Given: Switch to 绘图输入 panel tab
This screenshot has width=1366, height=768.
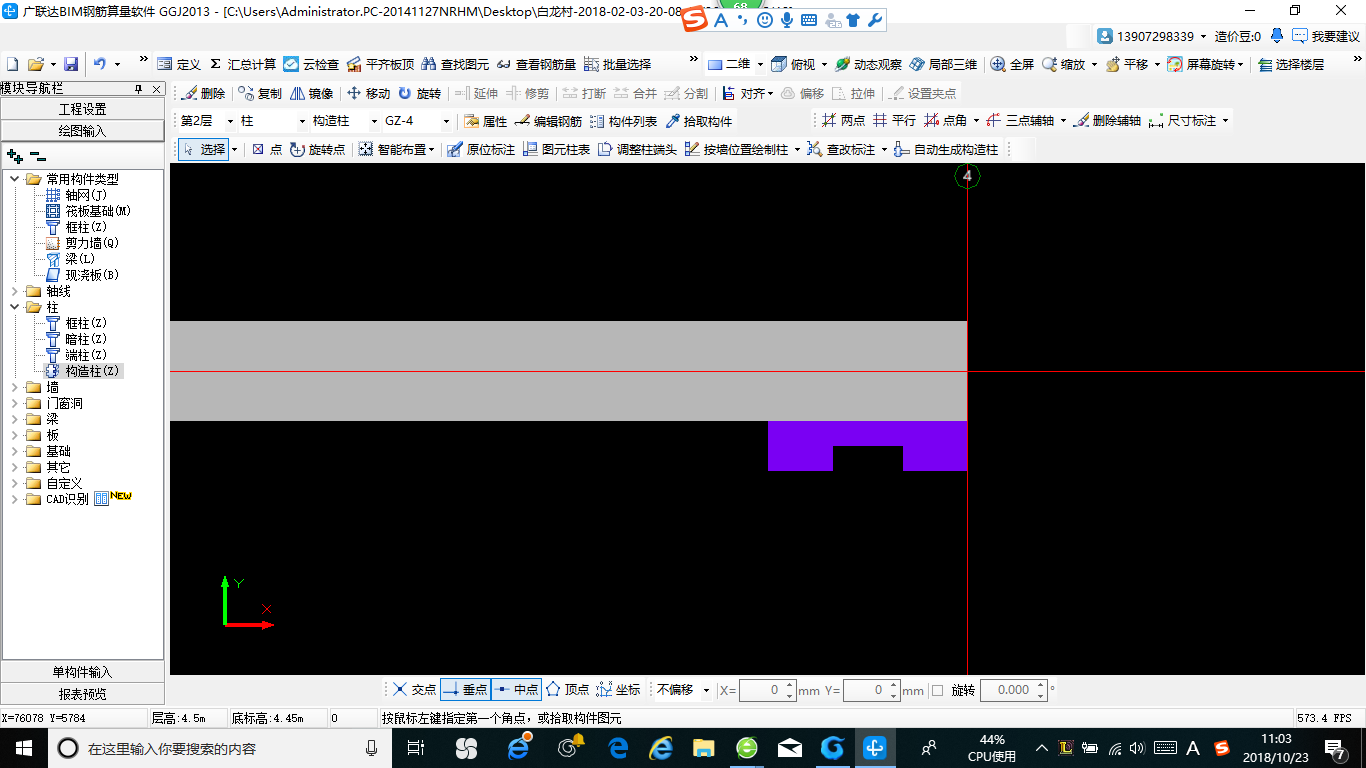Looking at the screenshot, I should pyautogui.click(x=82, y=131).
